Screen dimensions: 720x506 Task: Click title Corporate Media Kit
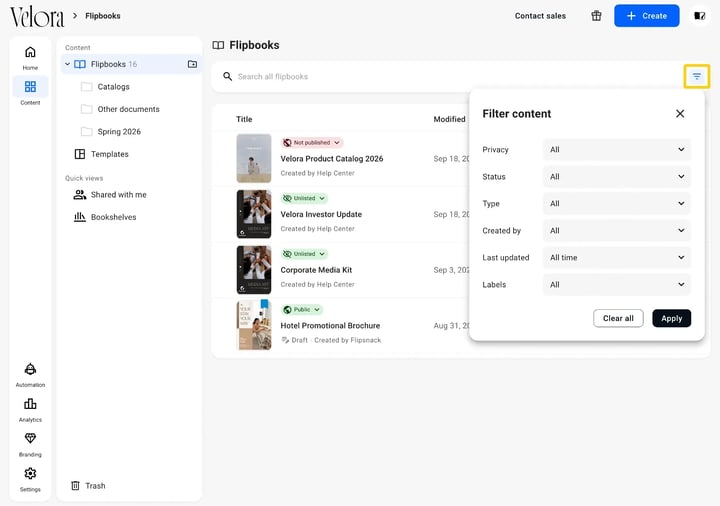(316, 270)
